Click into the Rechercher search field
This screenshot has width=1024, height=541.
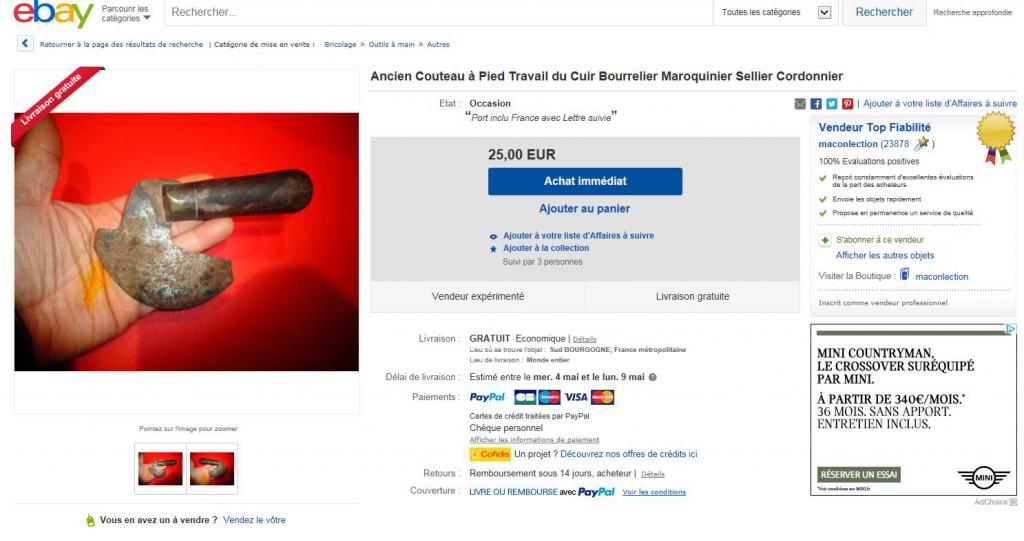438,12
